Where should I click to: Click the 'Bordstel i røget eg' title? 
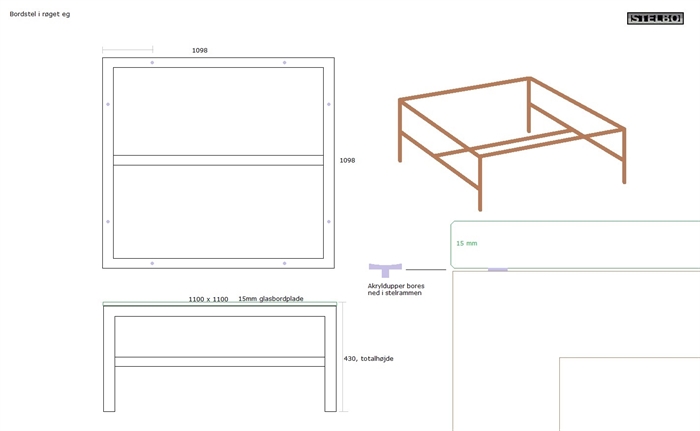click(39, 15)
